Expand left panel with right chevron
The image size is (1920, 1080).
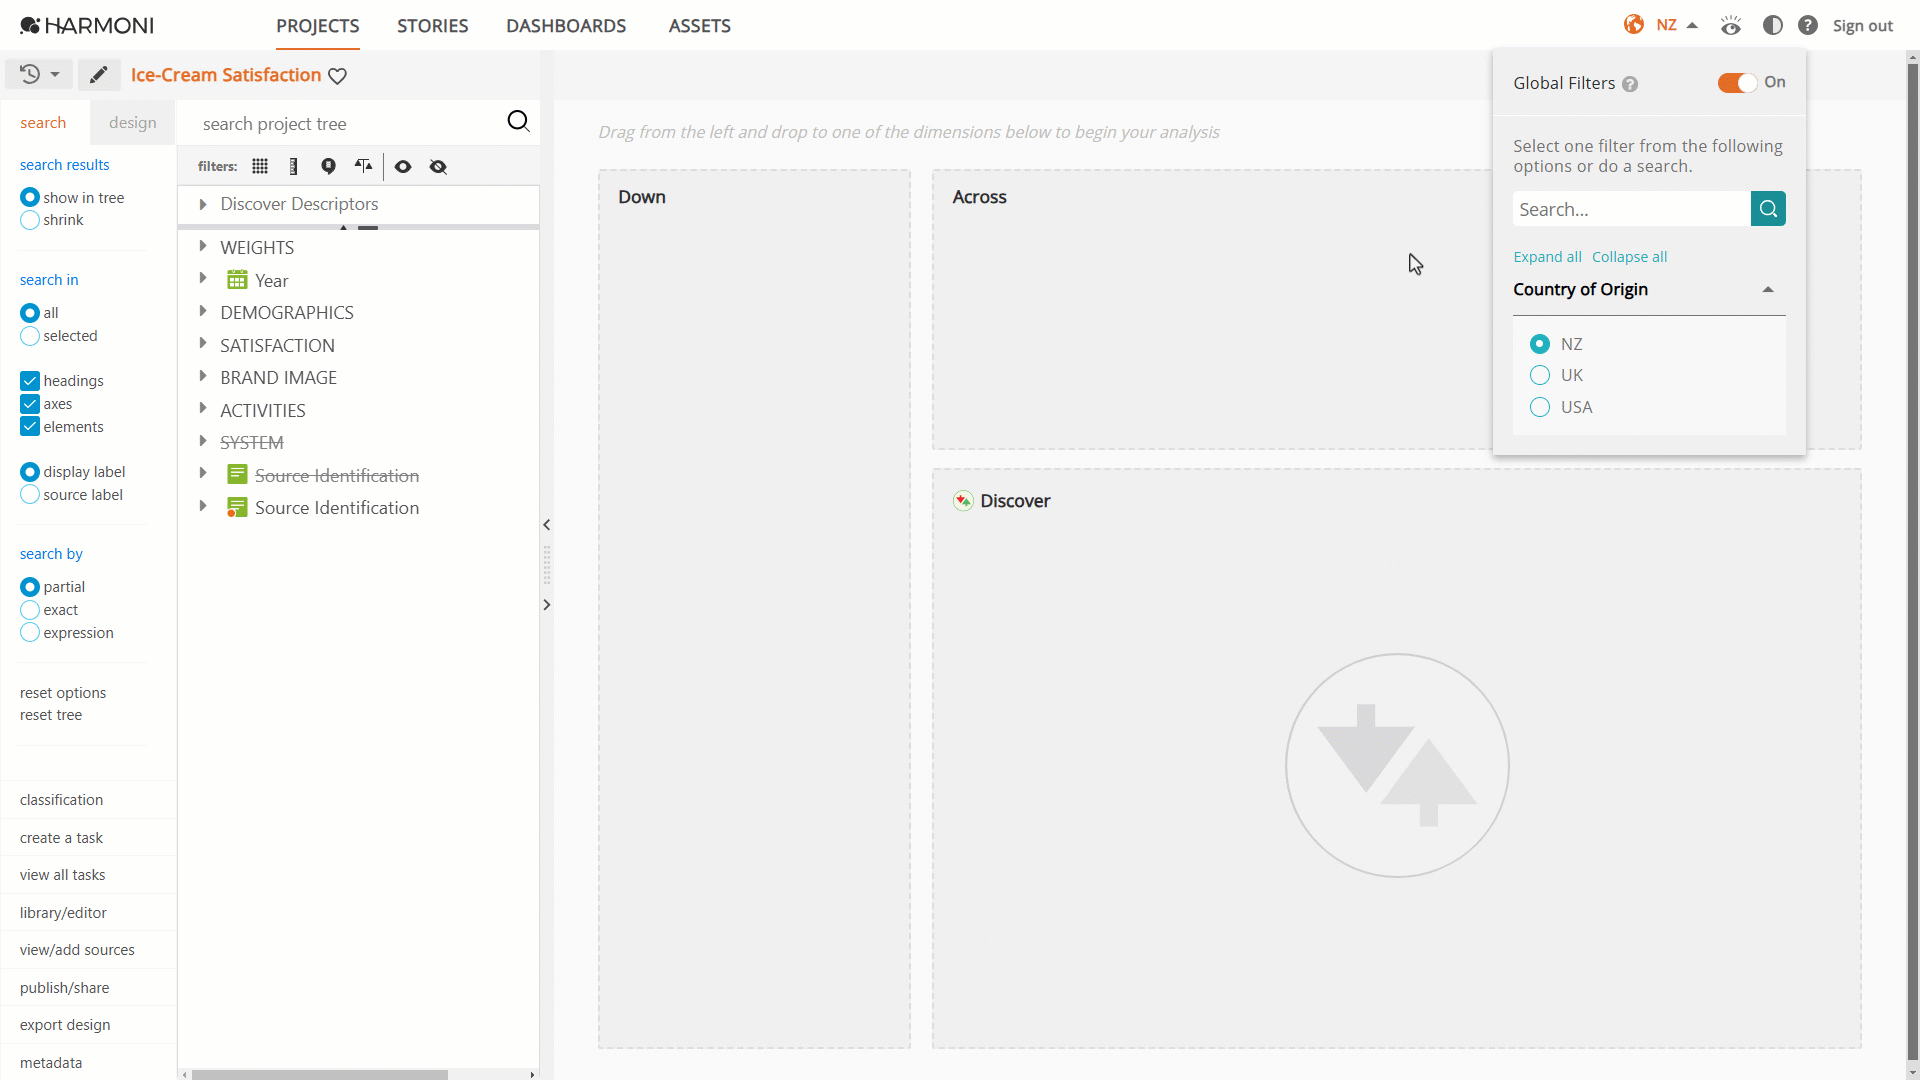546,605
